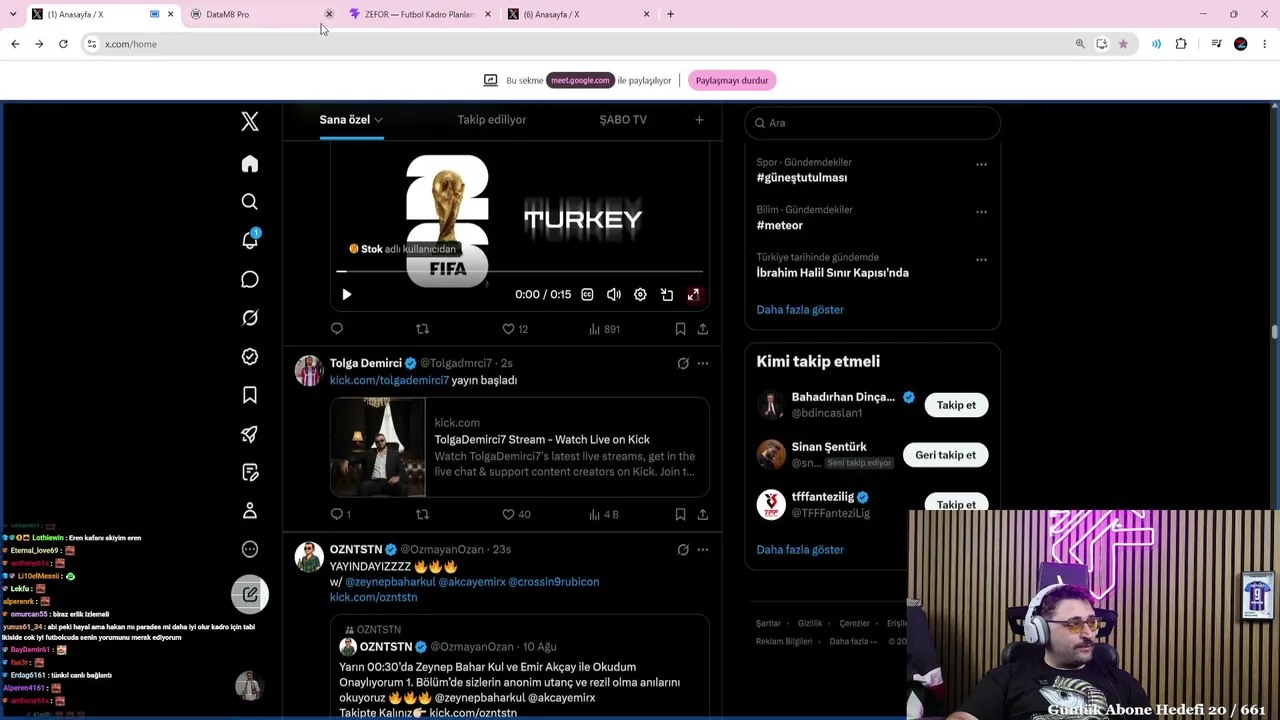Click the Ara search field
The image size is (1280, 720).
(x=872, y=123)
